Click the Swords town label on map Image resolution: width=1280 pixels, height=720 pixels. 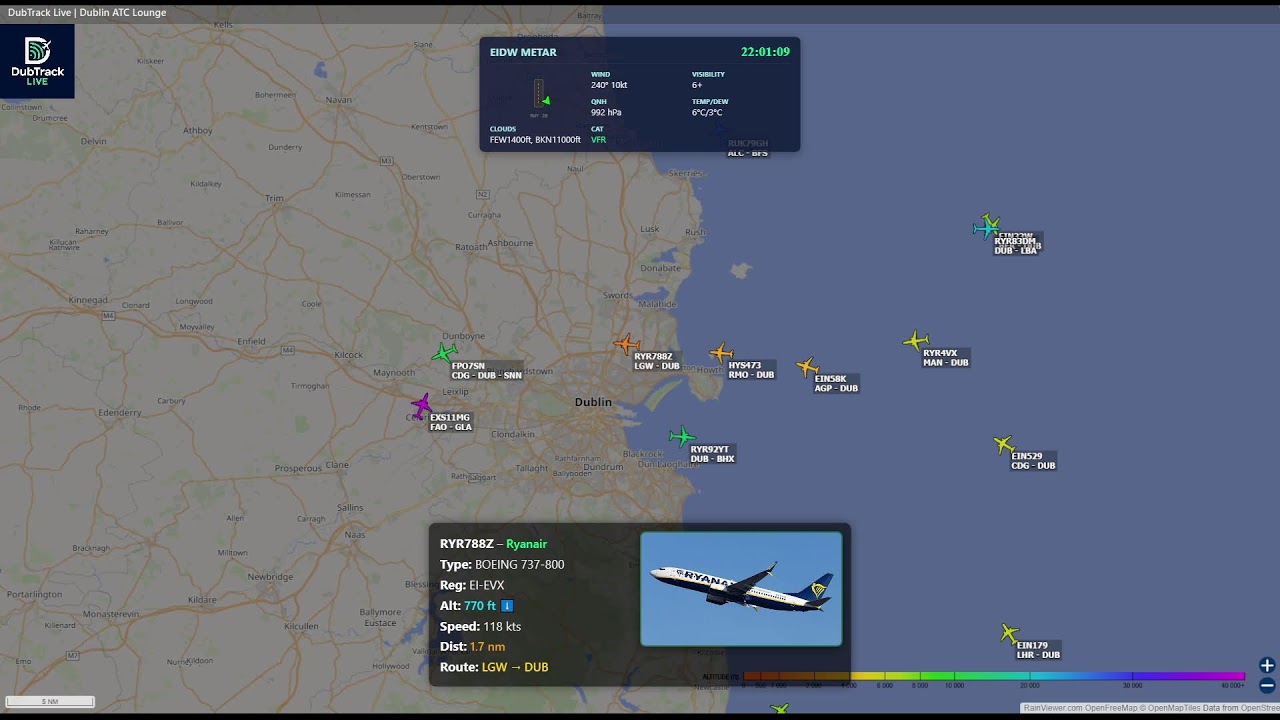(x=619, y=295)
